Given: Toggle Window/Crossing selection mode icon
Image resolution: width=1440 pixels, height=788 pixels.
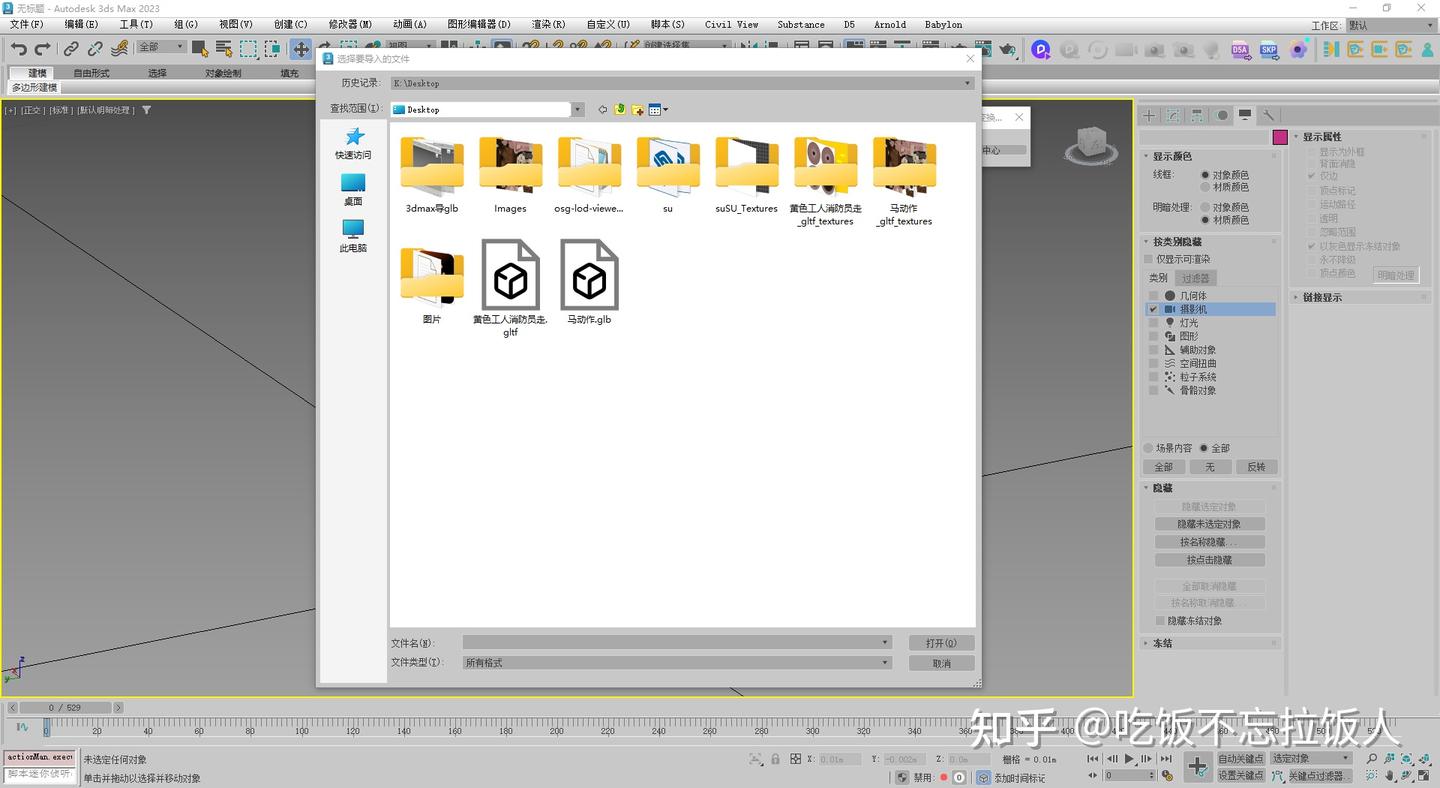Looking at the screenshot, I should [272, 48].
